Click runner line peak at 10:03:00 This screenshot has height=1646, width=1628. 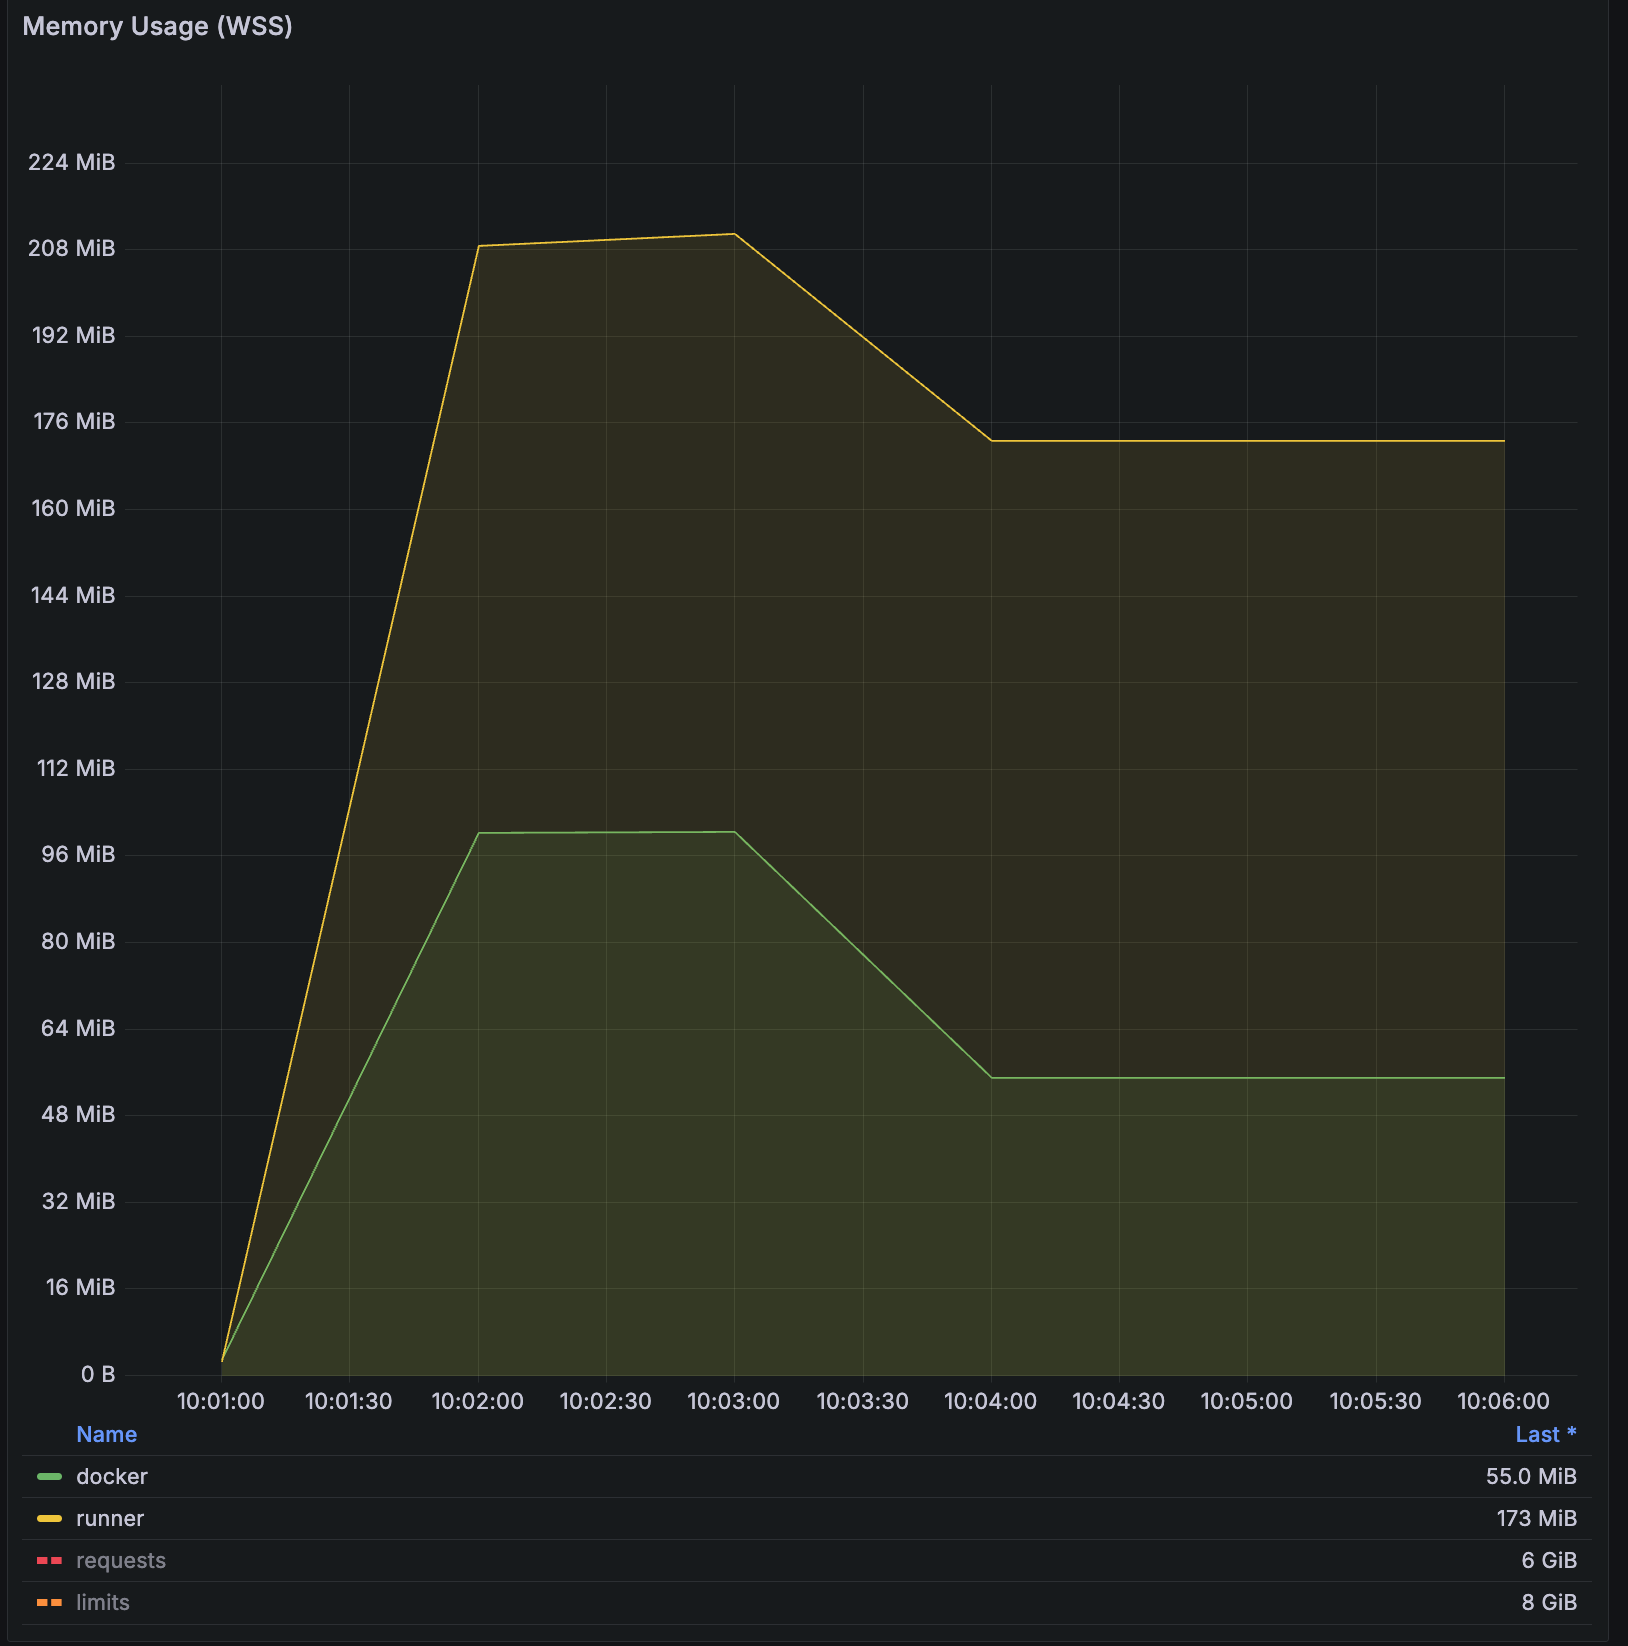(735, 234)
